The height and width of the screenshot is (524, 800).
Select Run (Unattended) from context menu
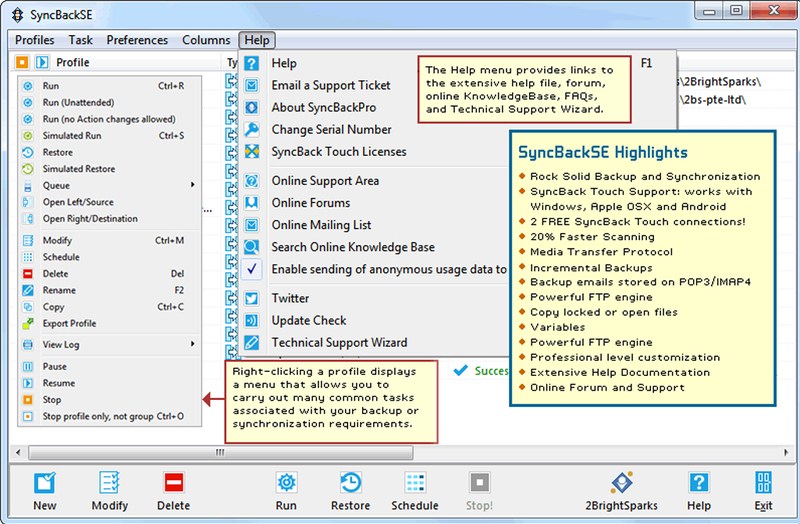pos(110,103)
